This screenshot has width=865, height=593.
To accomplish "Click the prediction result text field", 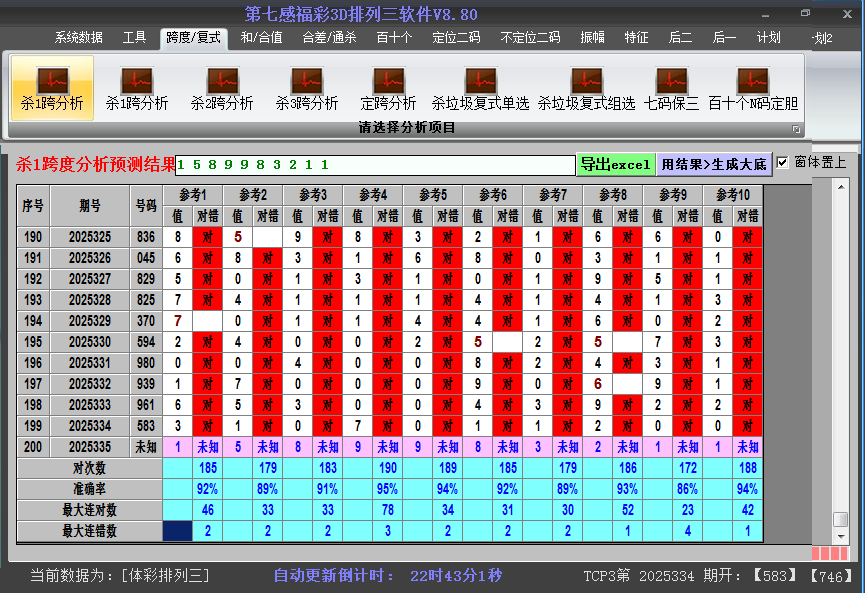I will 375,164.
